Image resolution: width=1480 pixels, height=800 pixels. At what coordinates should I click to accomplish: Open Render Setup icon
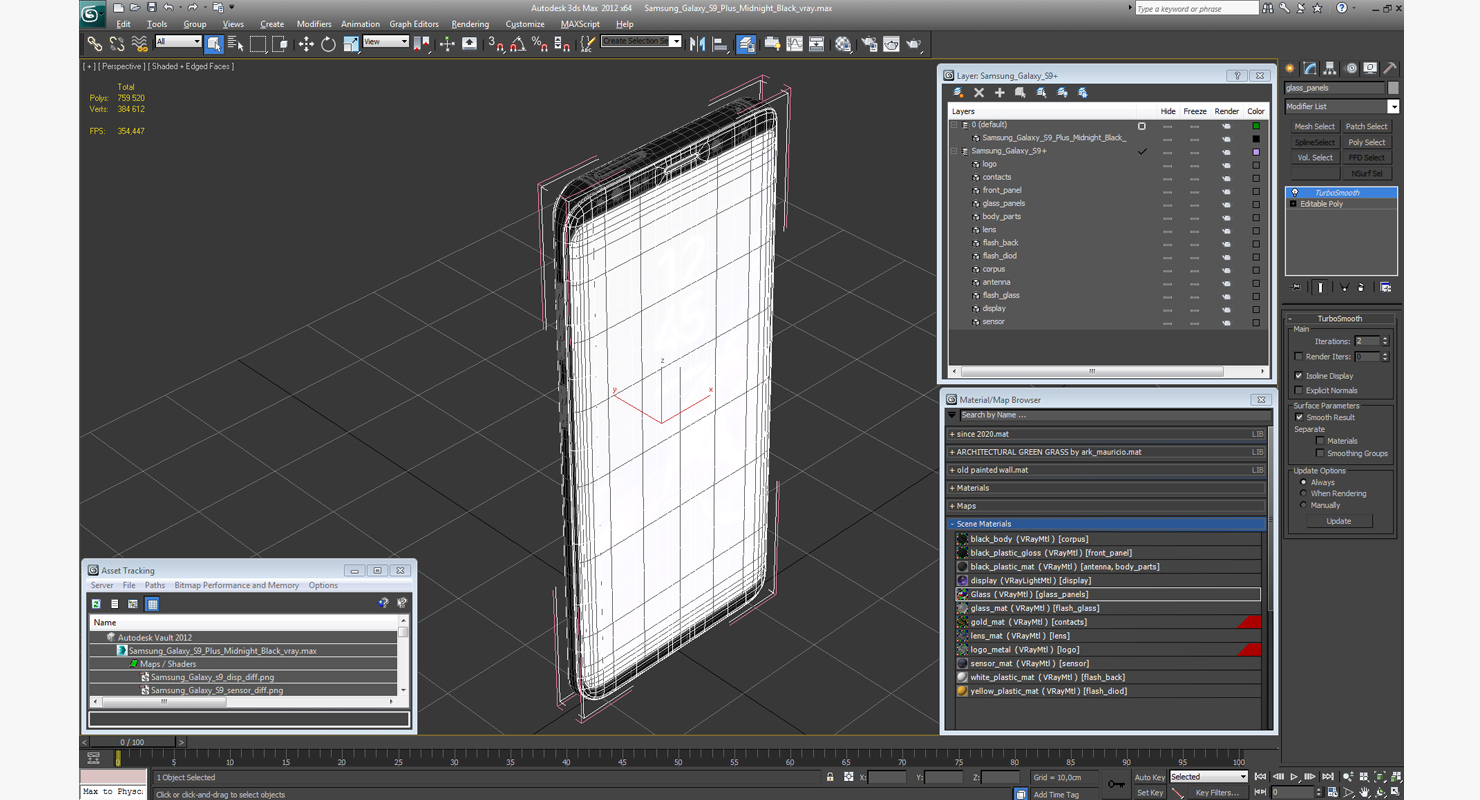(x=868, y=44)
